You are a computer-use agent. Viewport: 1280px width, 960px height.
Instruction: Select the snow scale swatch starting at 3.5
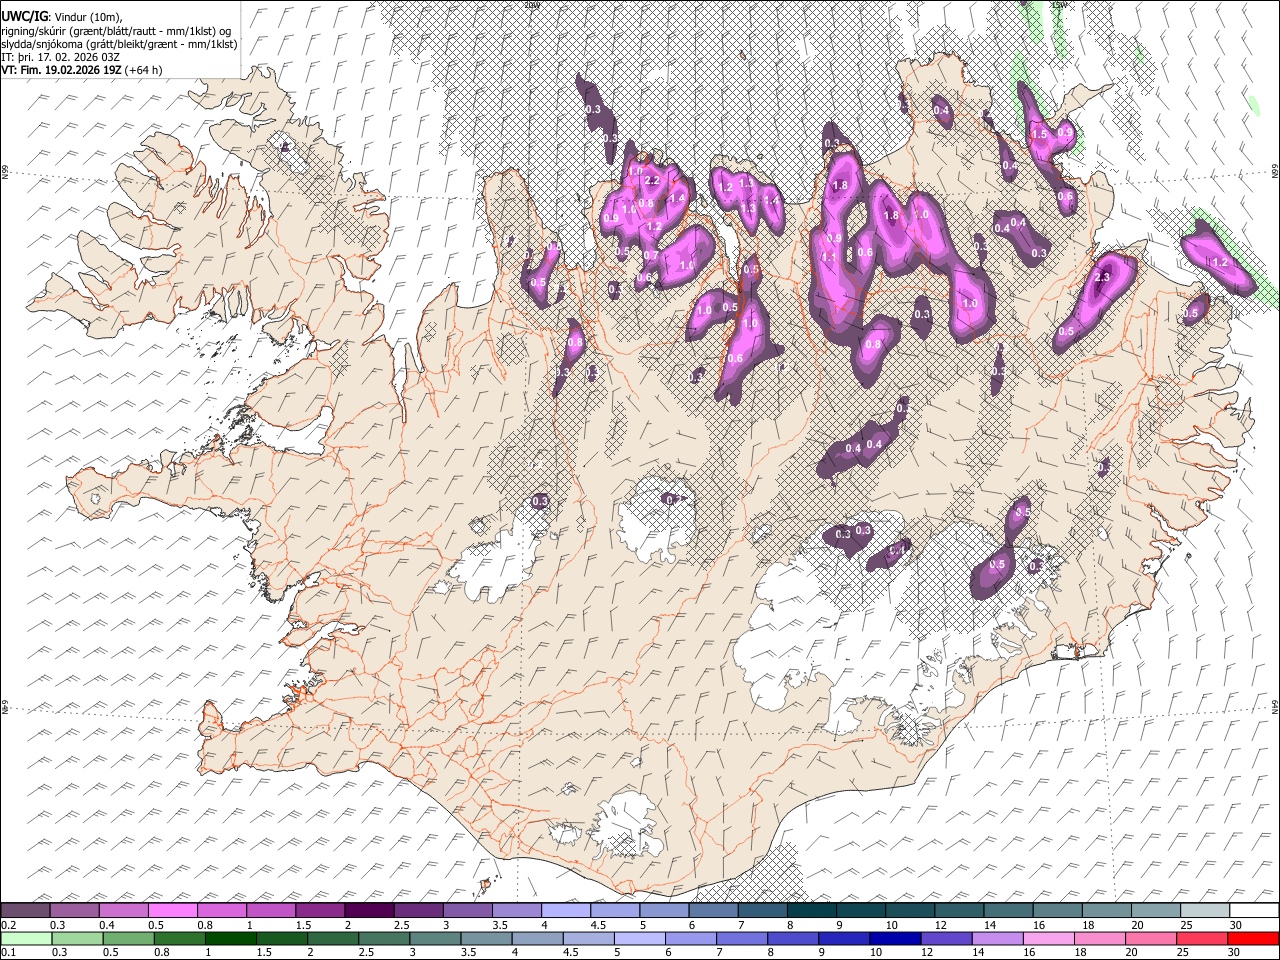coord(516,910)
